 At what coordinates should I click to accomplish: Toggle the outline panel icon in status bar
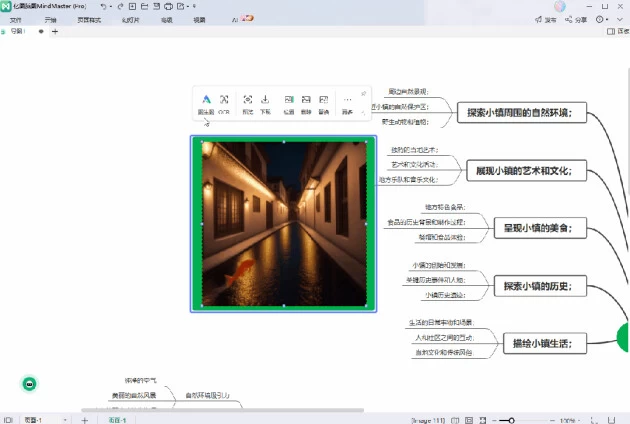click(x=9, y=420)
